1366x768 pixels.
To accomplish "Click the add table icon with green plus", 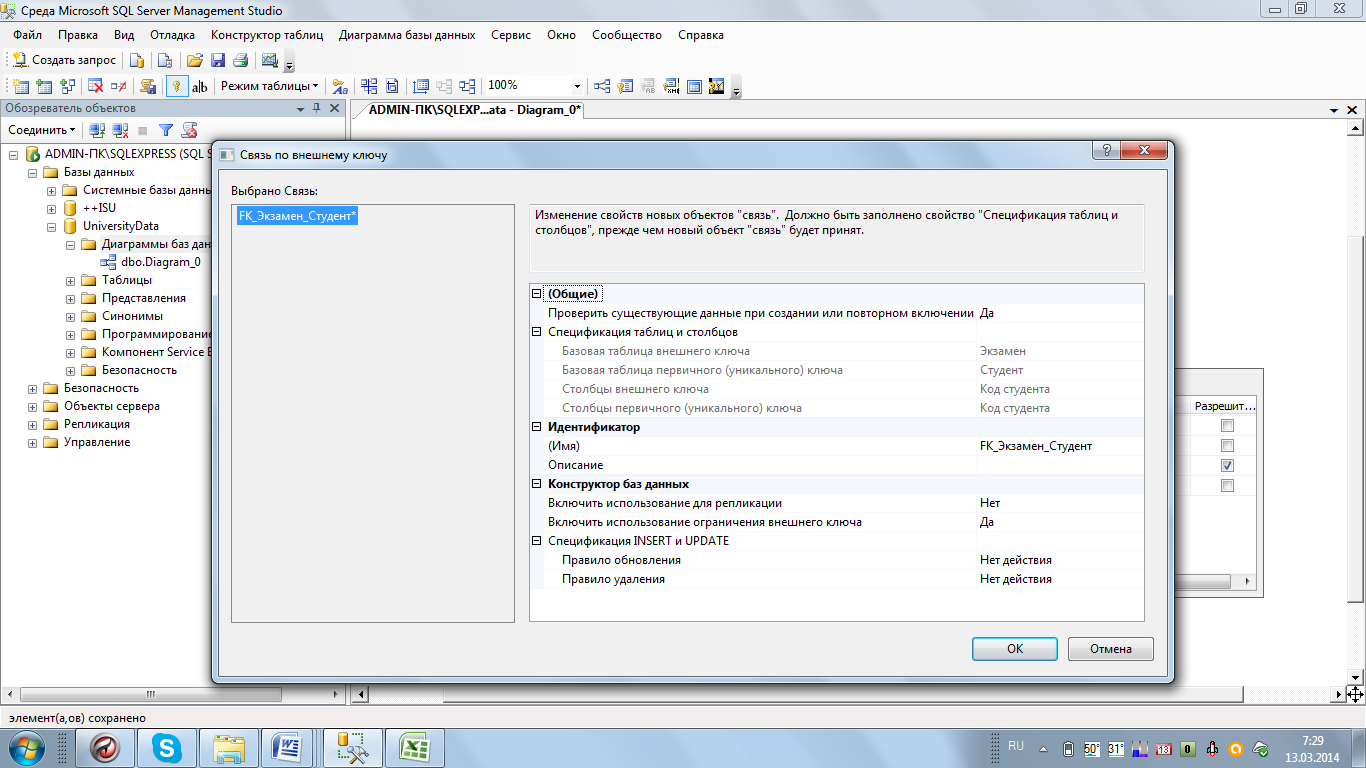I will (x=44, y=86).
